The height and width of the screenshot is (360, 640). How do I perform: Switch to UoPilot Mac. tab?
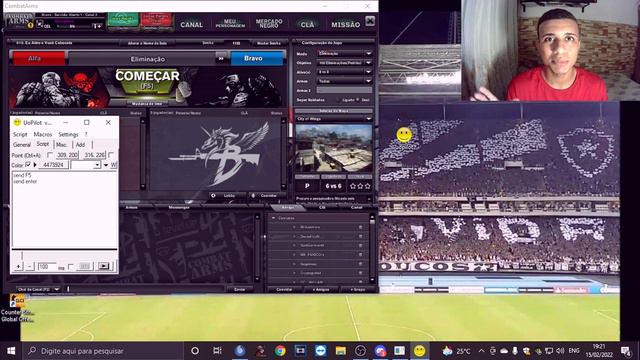(62, 144)
